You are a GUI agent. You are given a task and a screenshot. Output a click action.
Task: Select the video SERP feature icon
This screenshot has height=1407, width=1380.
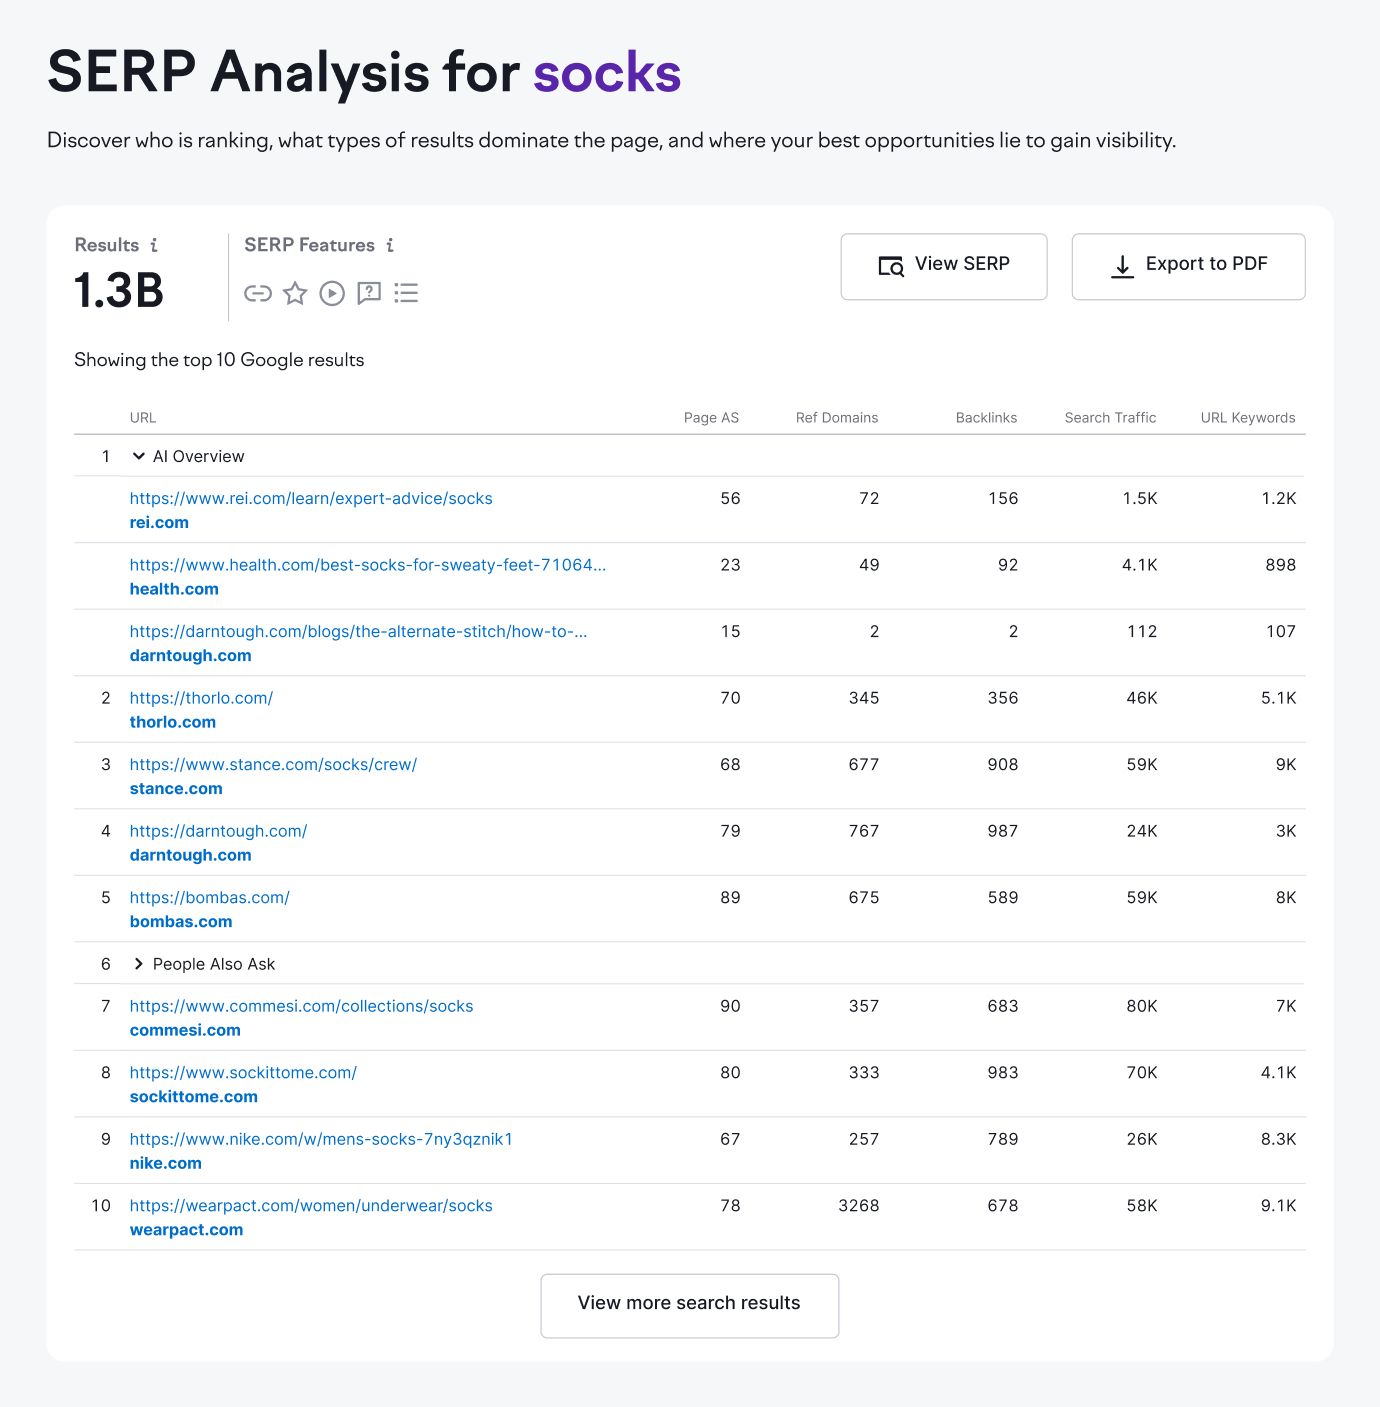pyautogui.click(x=331, y=293)
